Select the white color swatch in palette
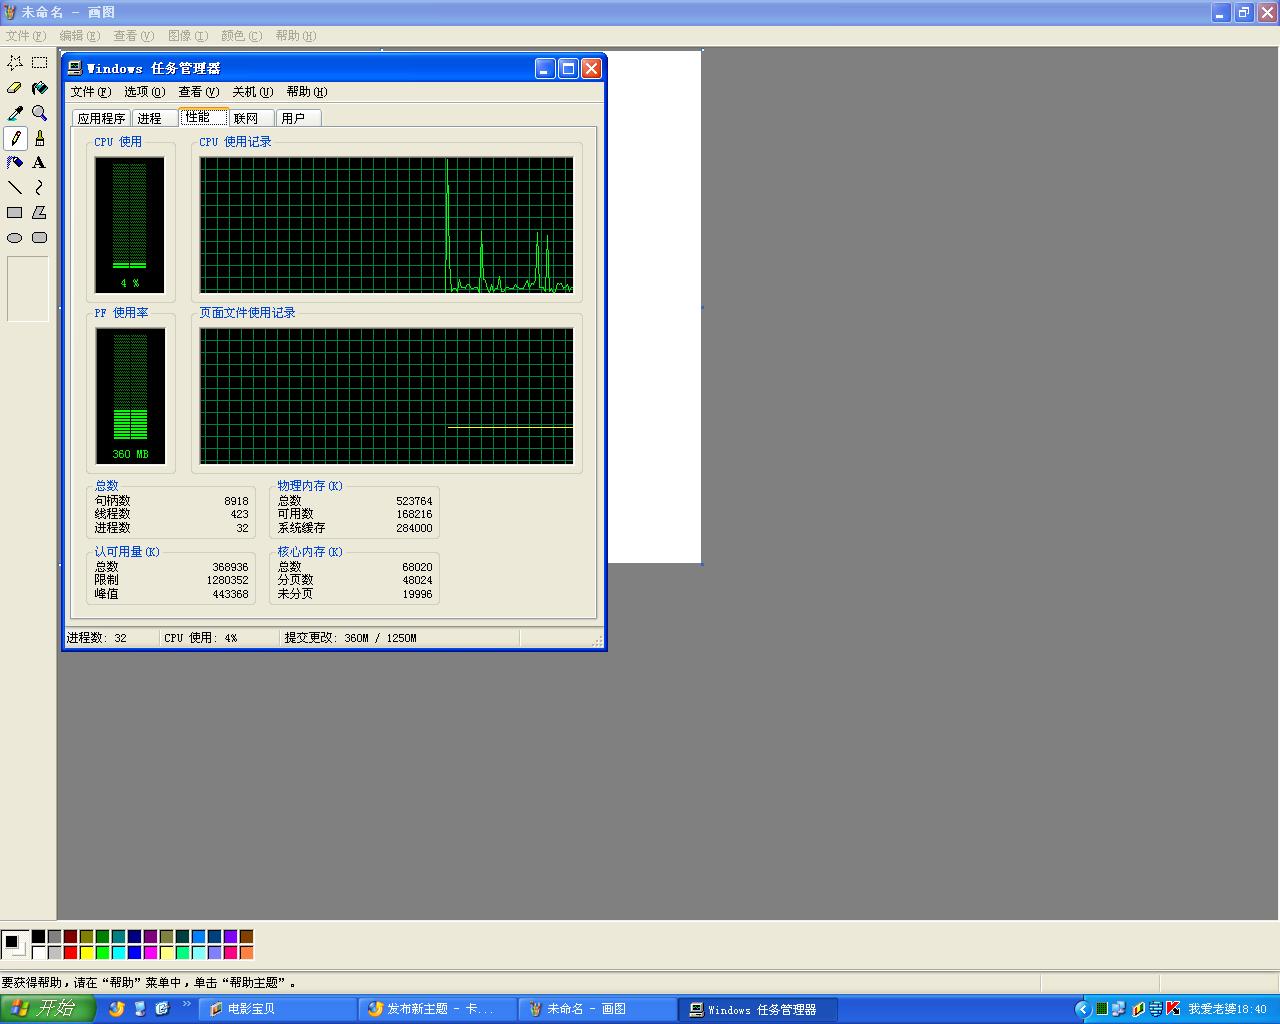The image size is (1280, 1024). coord(38,953)
